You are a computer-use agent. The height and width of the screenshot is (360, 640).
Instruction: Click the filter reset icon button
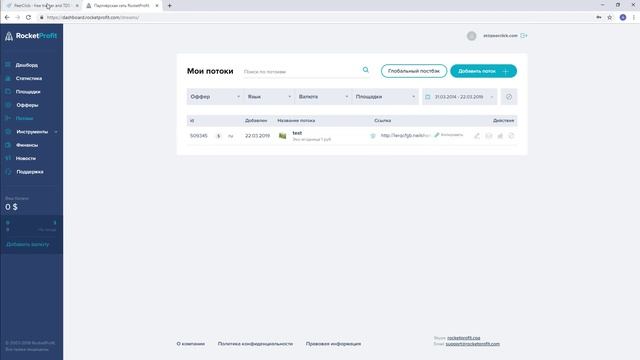509,97
